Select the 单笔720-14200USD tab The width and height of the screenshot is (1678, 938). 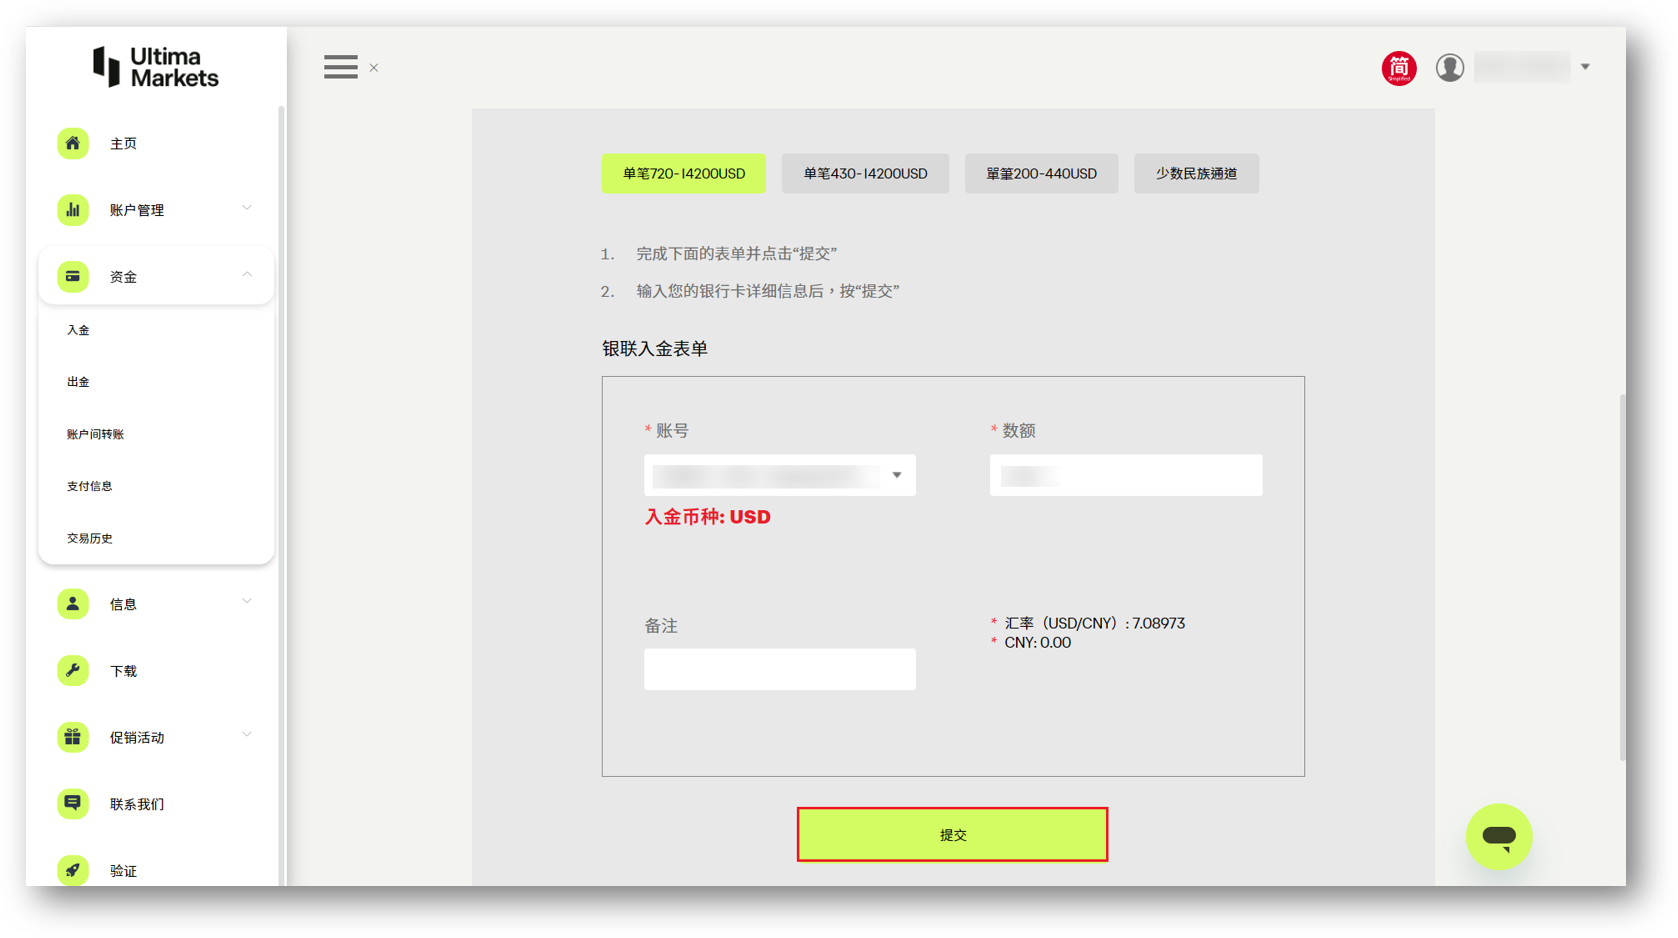coord(684,173)
